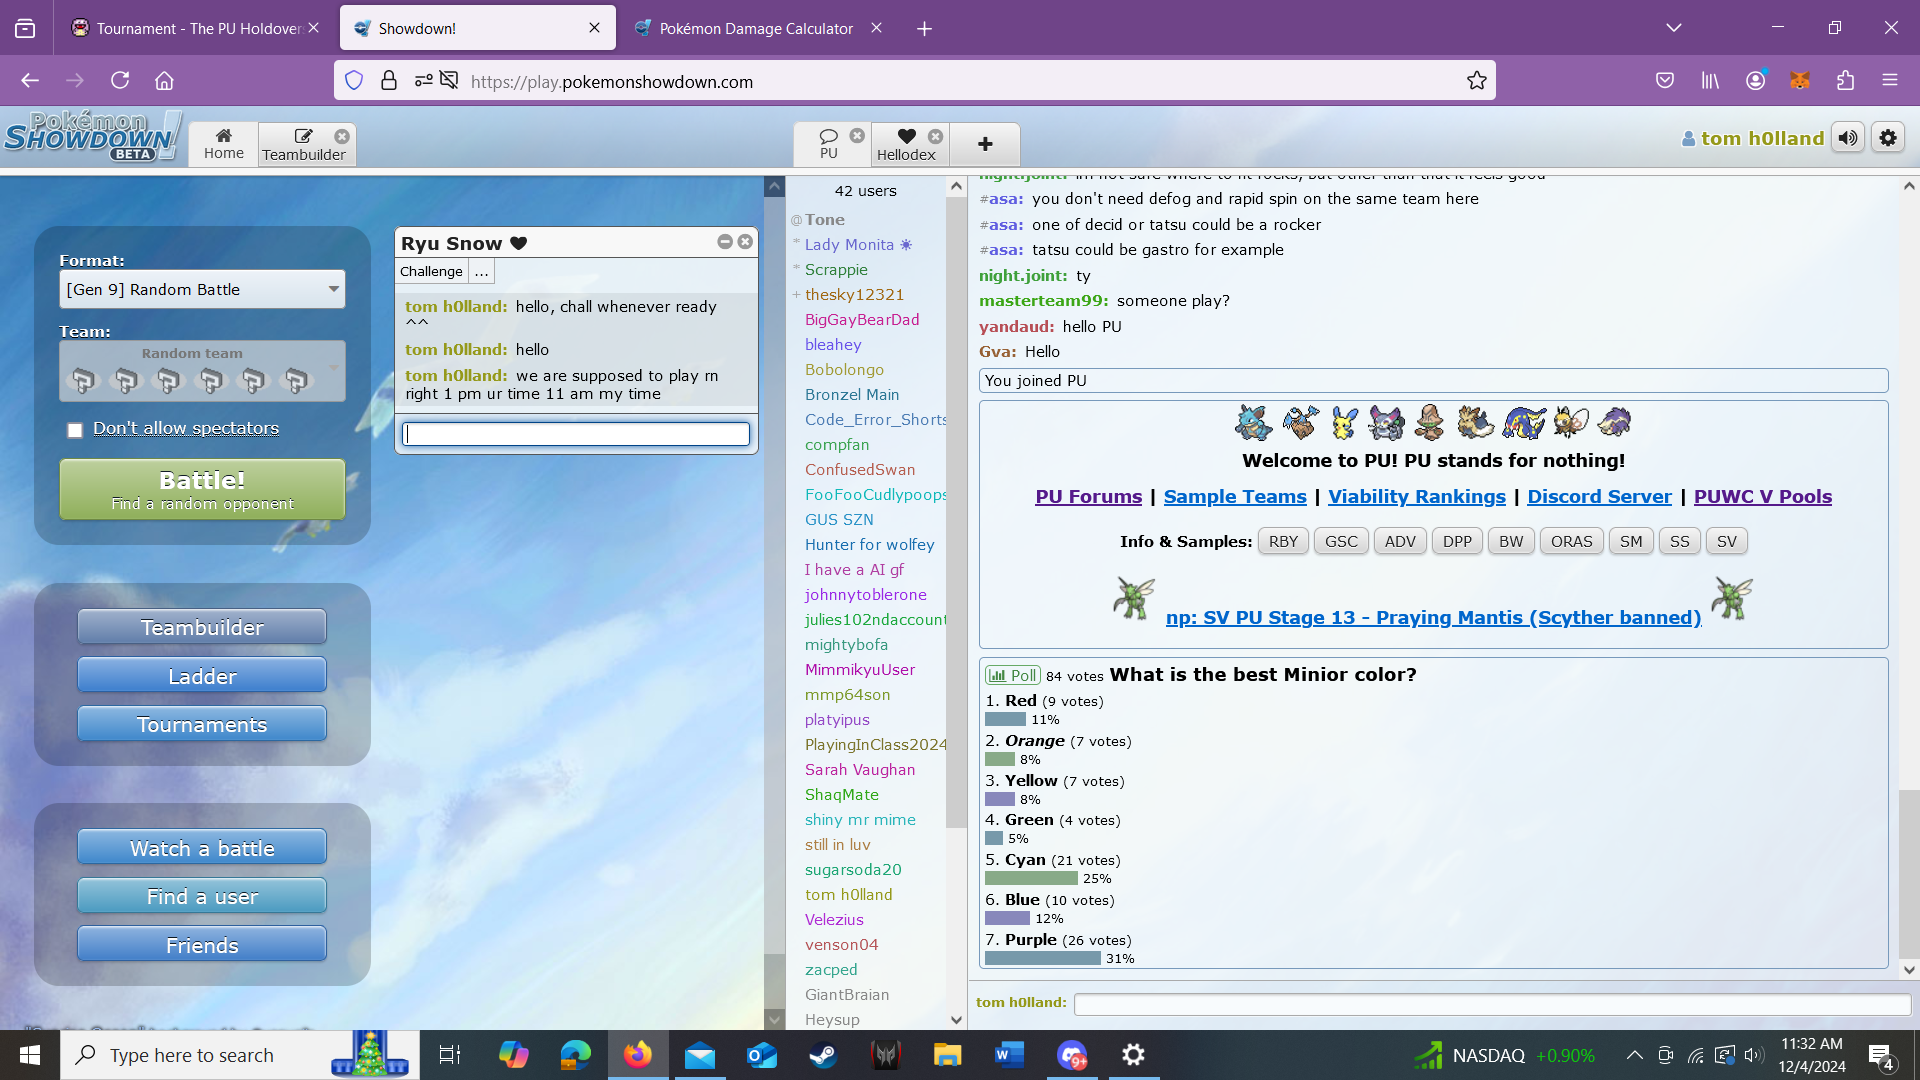
Task: Click the tracking protection shield icon
Action: tap(354, 81)
